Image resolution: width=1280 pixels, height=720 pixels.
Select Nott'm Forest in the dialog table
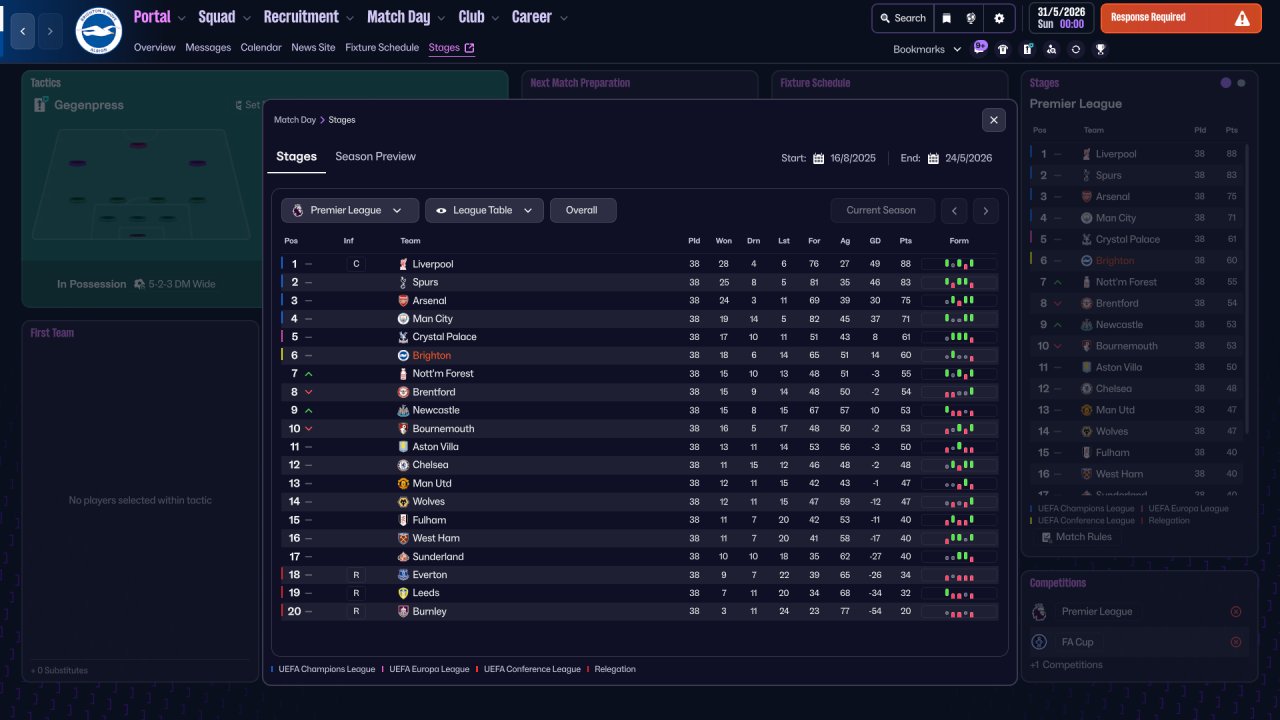point(443,374)
